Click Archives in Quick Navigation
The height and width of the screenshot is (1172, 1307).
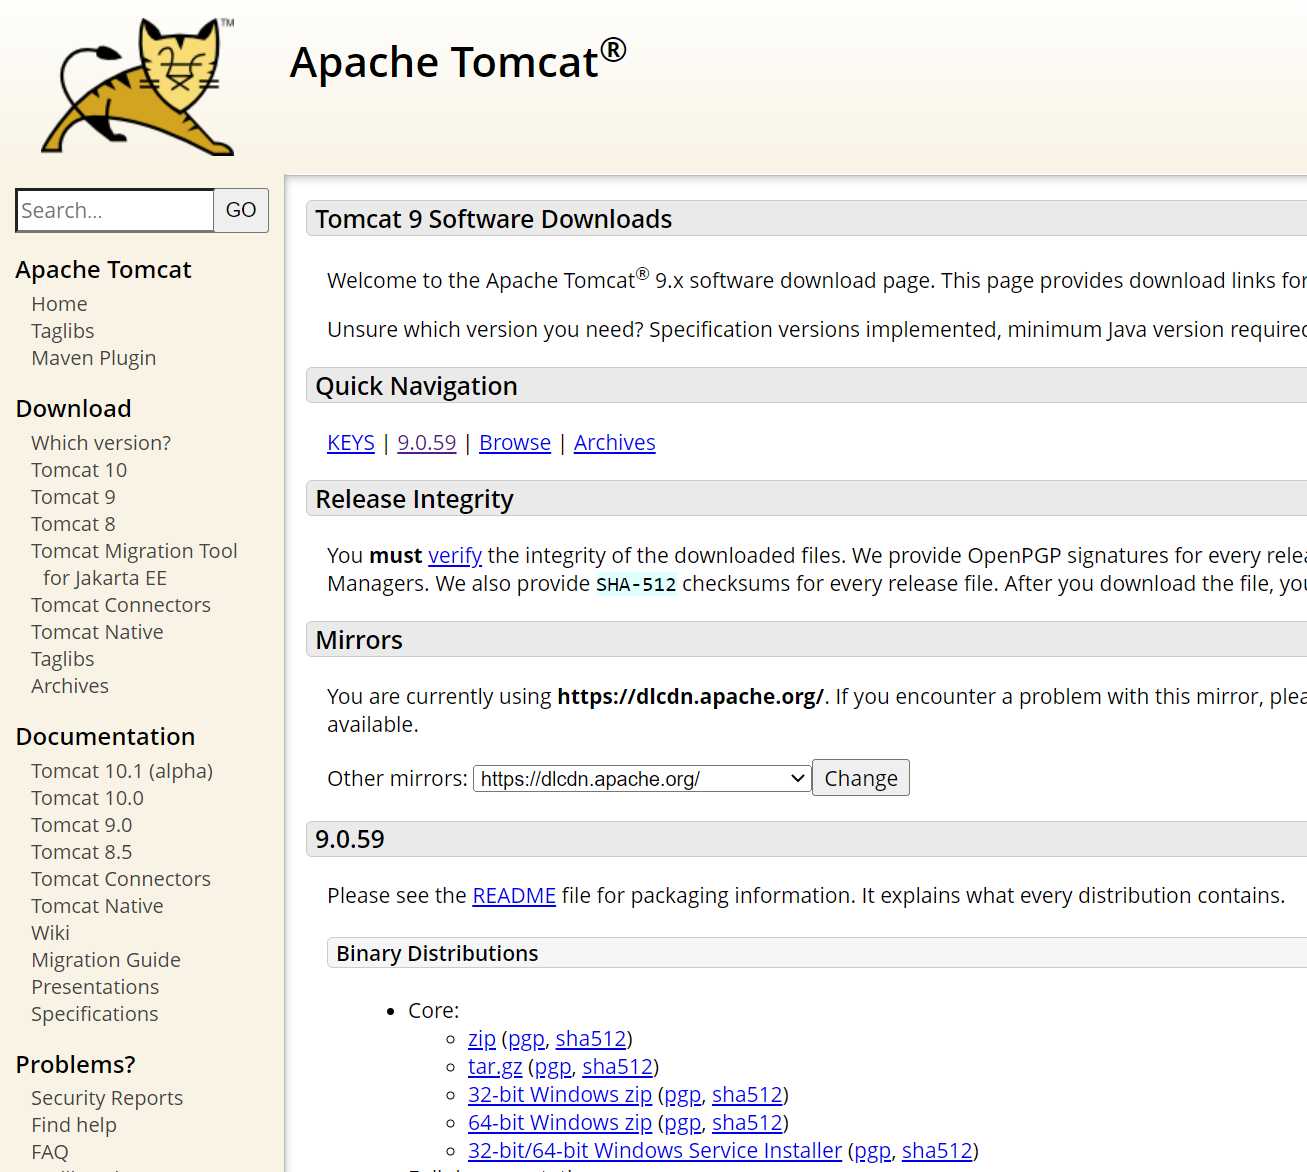tap(615, 443)
